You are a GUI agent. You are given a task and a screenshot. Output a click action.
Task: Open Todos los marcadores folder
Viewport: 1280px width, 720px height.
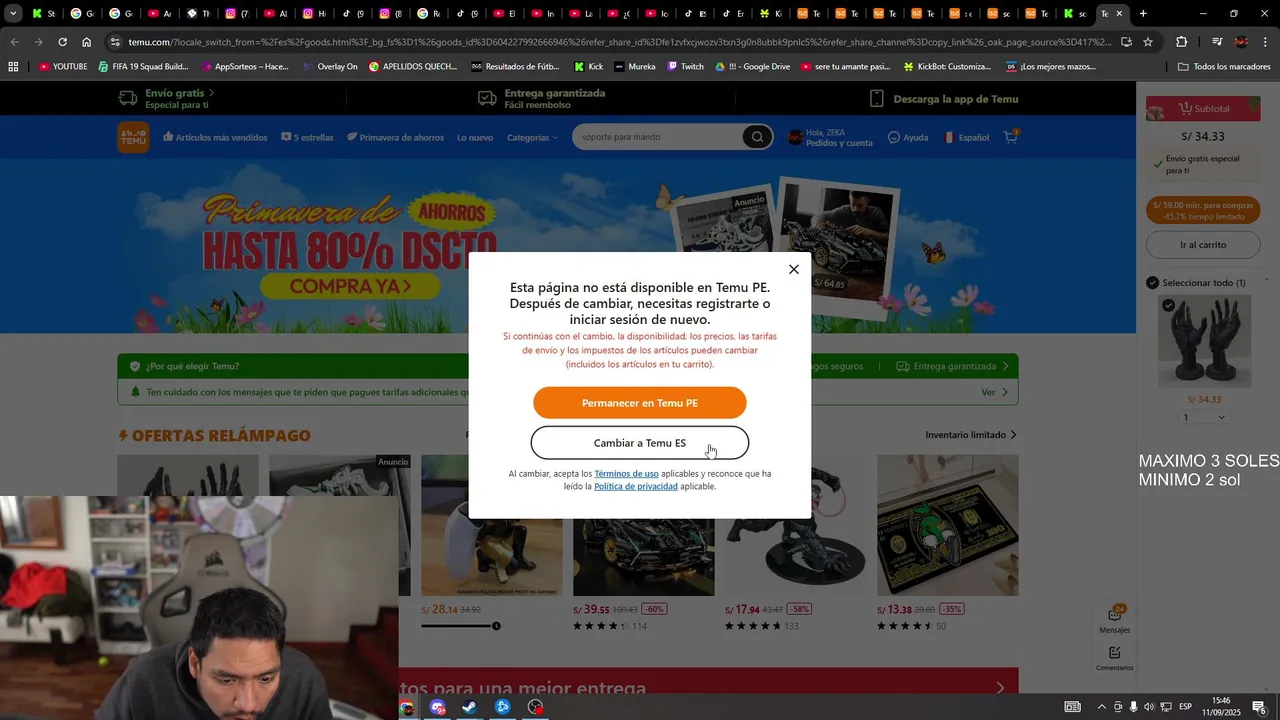[x=1224, y=67]
